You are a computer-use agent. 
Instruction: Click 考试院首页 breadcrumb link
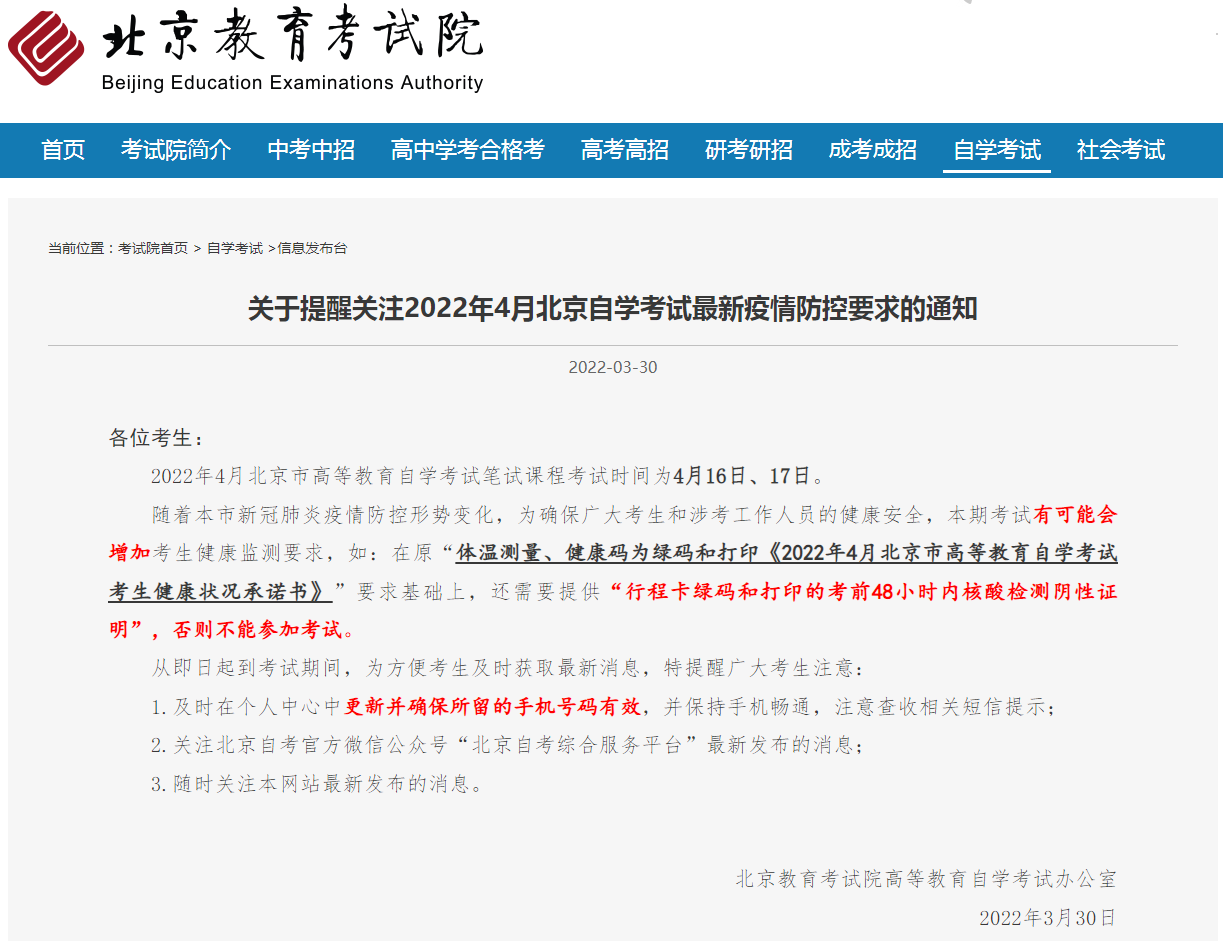[x=153, y=248]
